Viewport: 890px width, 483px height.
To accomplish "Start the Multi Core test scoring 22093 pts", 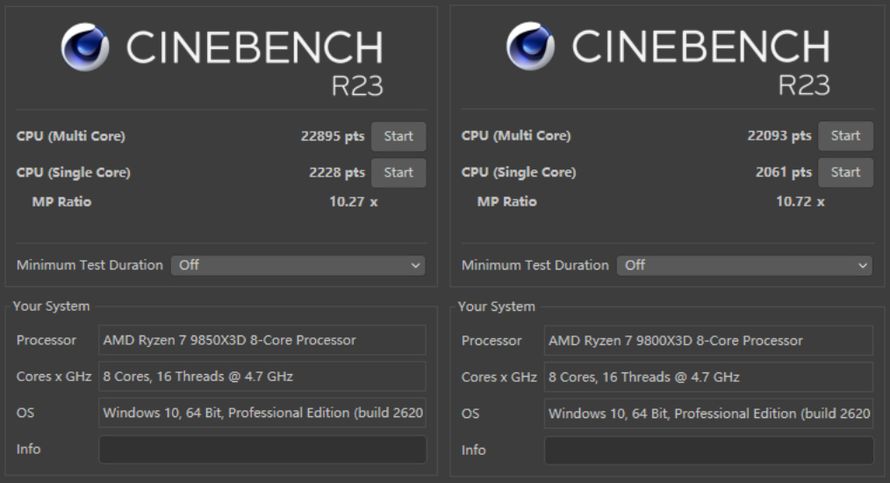I will click(845, 136).
